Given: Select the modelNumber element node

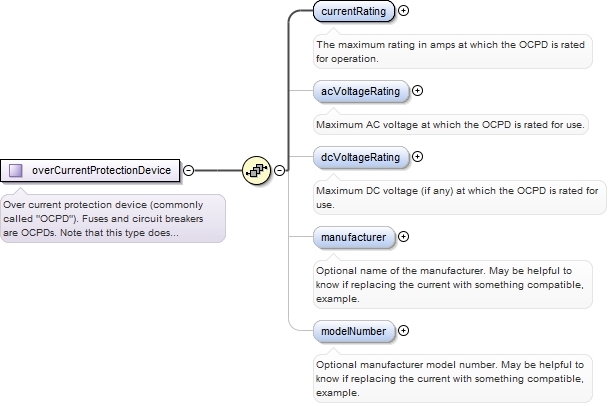Looking at the screenshot, I should [354, 331].
